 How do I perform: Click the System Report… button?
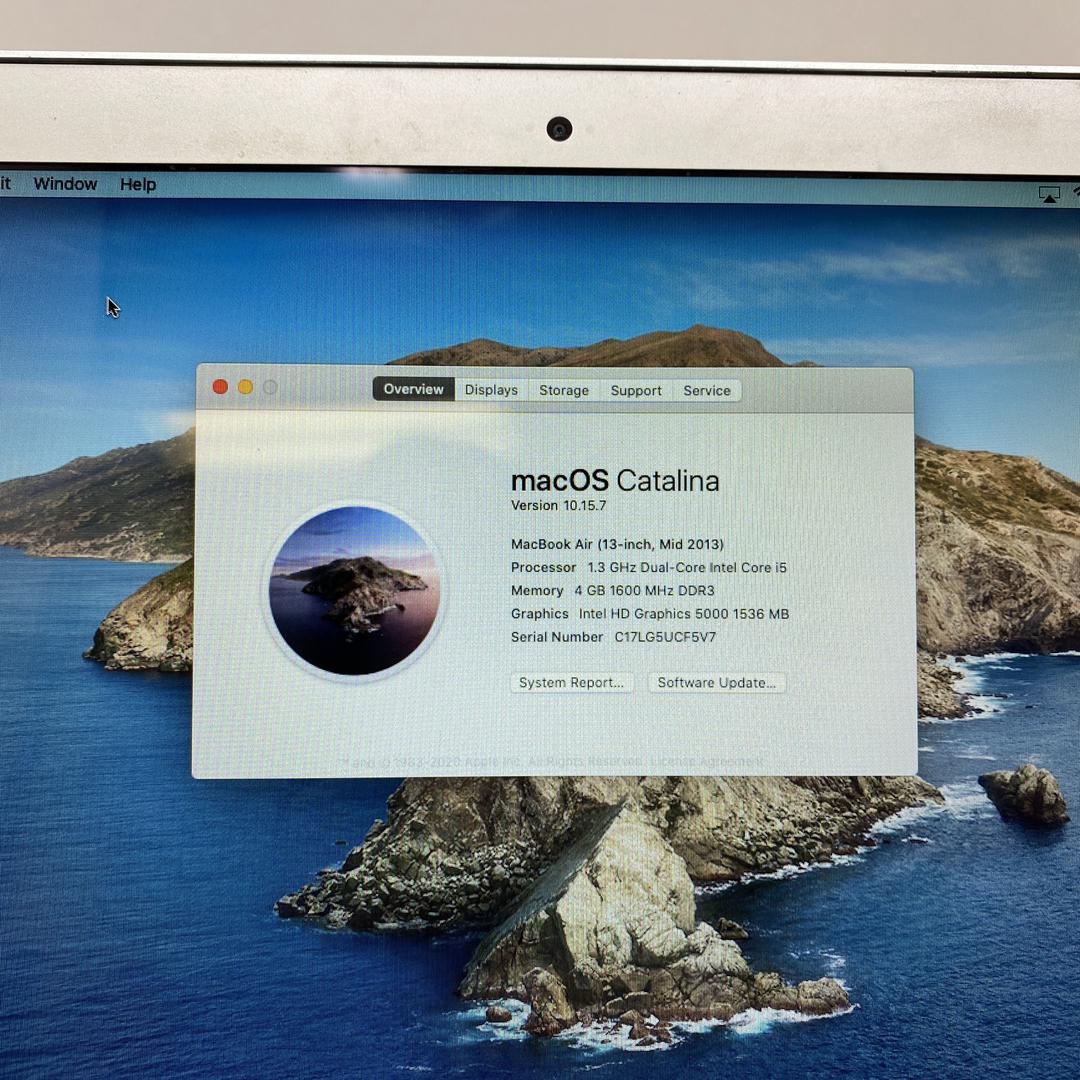point(572,683)
